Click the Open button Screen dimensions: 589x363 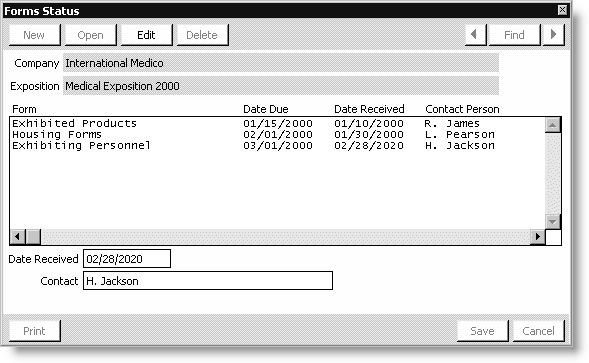(x=91, y=35)
